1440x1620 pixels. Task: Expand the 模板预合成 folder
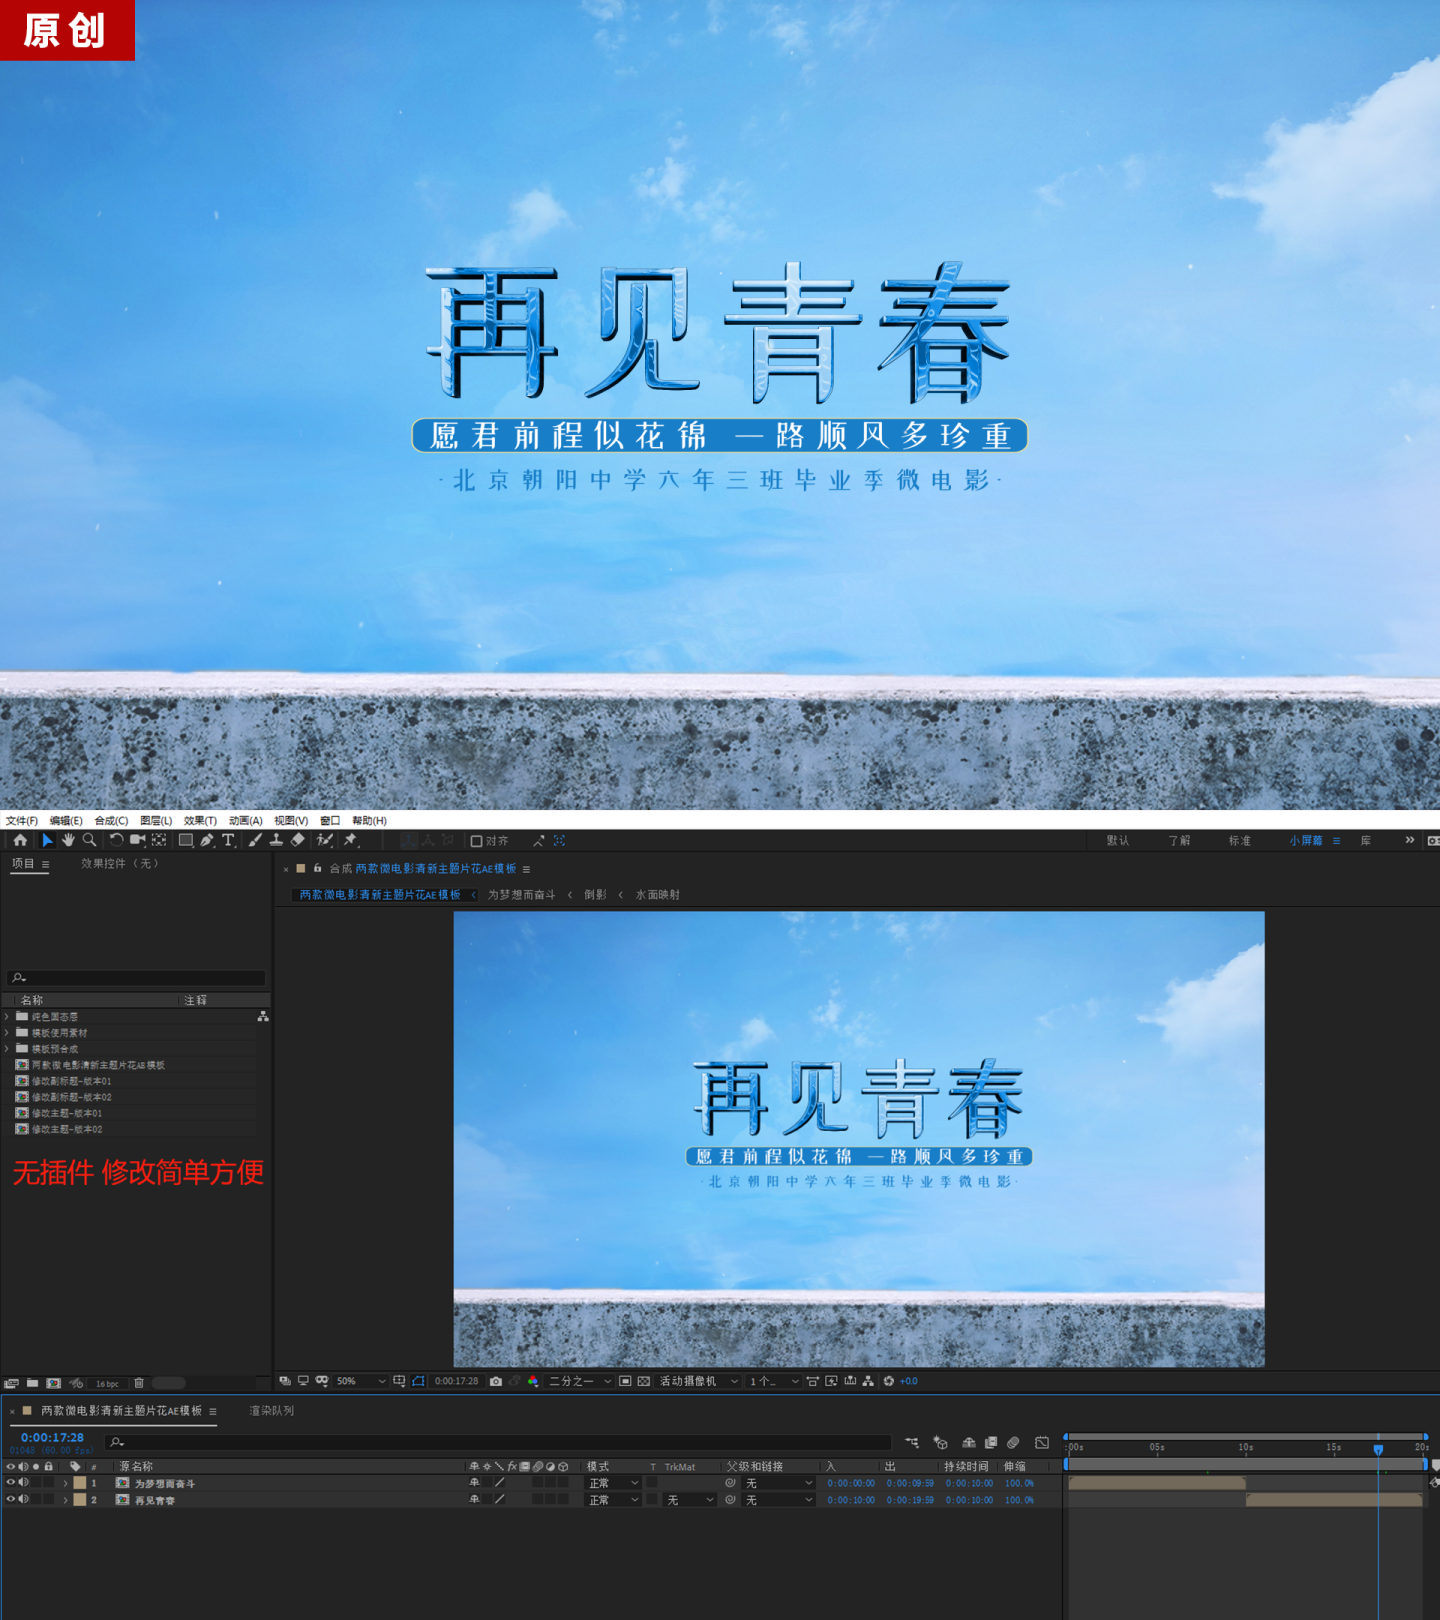pos(7,1049)
